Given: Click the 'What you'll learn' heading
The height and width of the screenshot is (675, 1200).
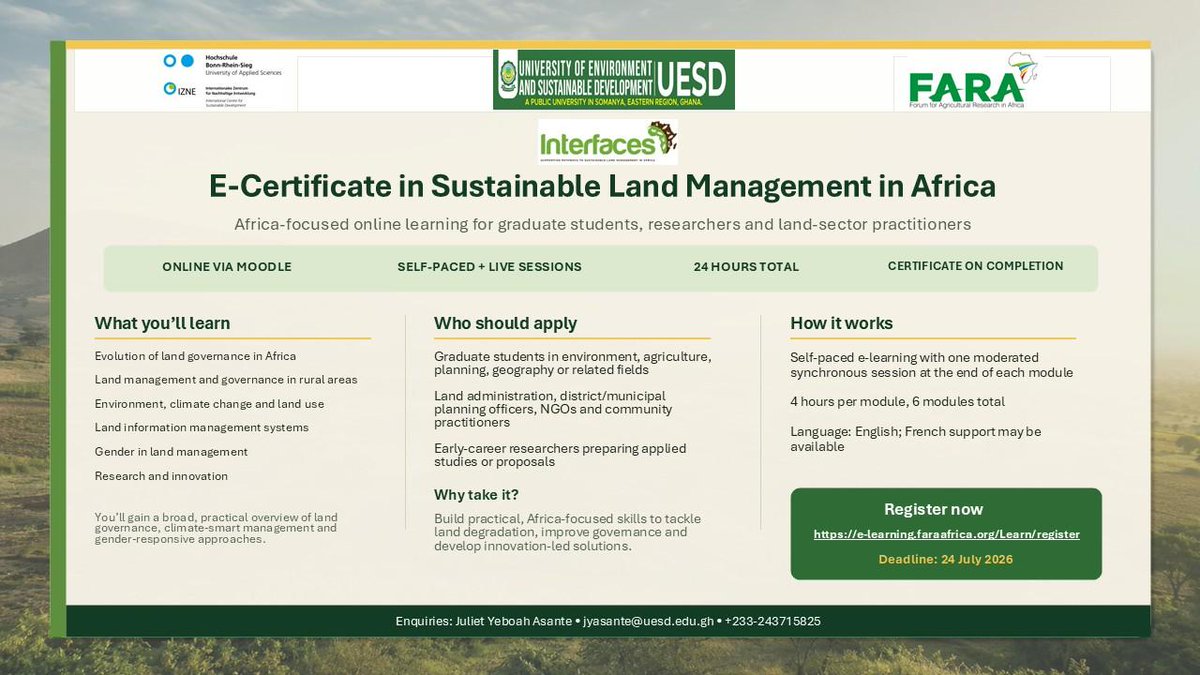Looking at the screenshot, I should coord(162,323).
